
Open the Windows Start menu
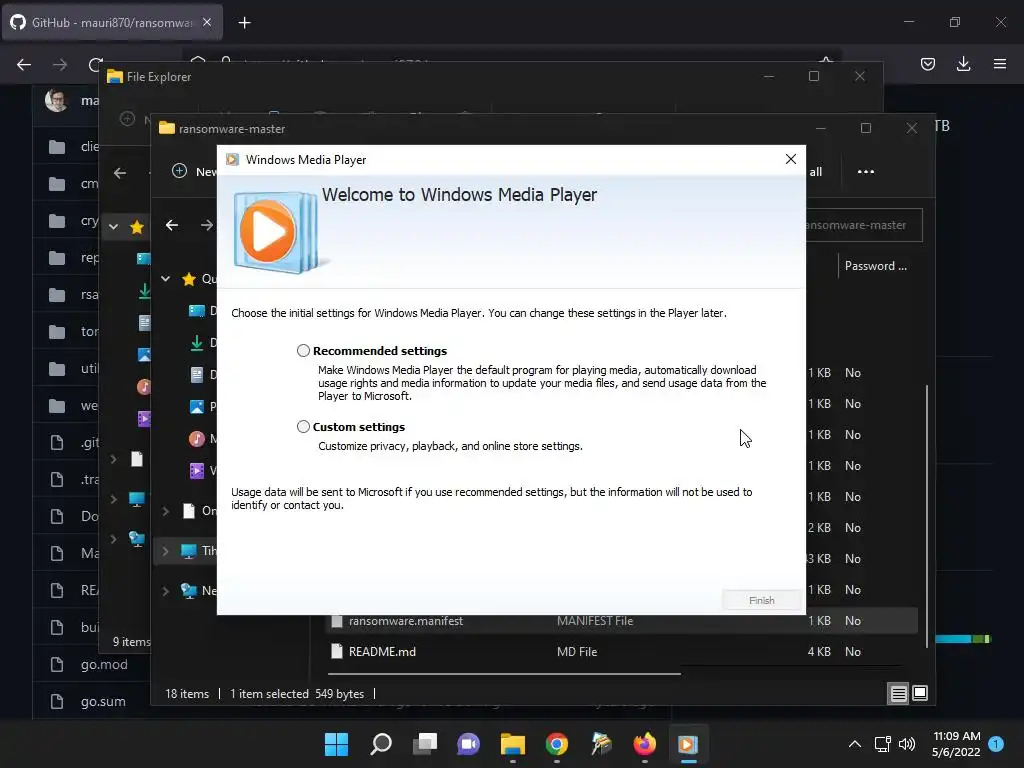coord(336,744)
